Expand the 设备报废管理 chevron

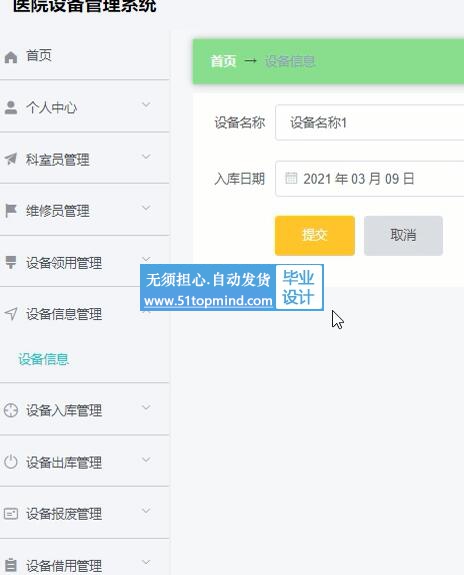tap(146, 511)
